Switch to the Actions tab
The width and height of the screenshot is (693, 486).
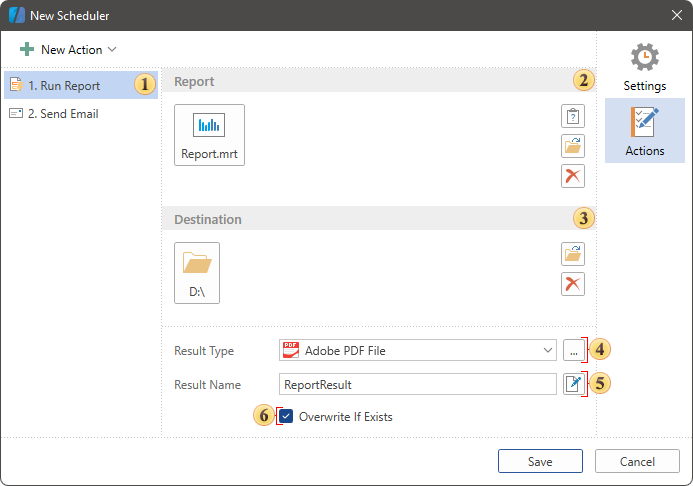point(644,131)
